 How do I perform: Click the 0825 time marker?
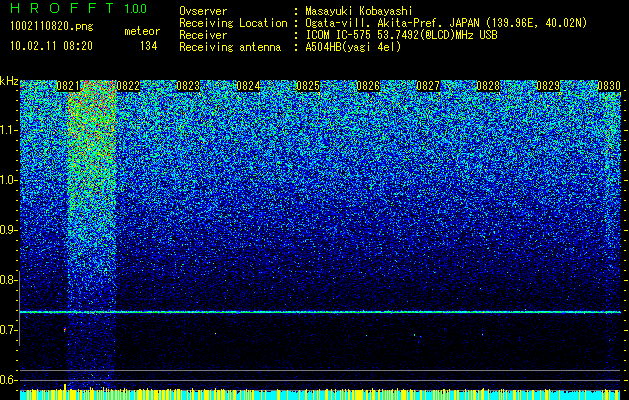(x=308, y=86)
